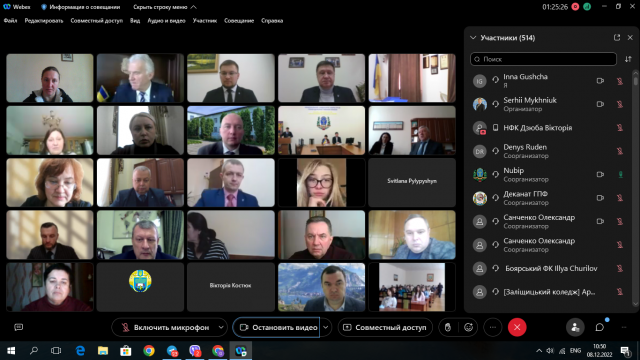Click the Поиск participant search field
Image resolution: width=640 pixels, height=360 pixels.
click(543, 59)
